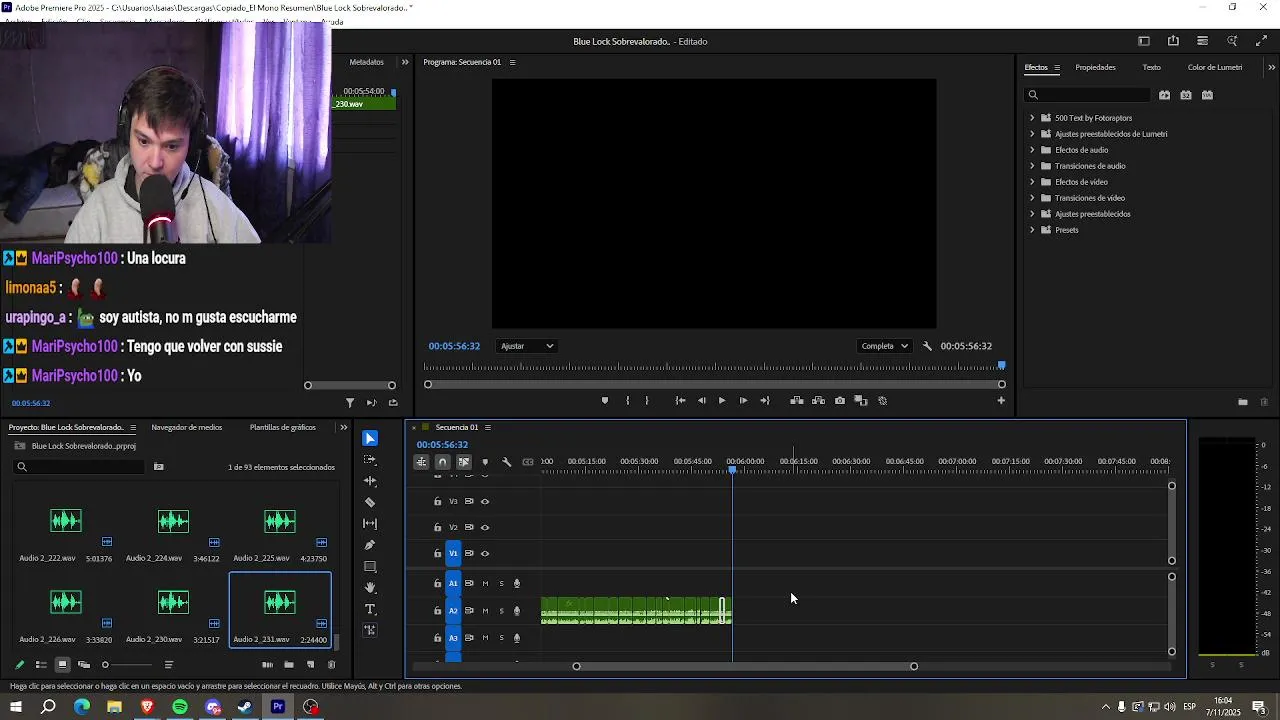This screenshot has width=1280, height=720.
Task: Click the New Bin folder icon in Project panel
Action: 289,665
